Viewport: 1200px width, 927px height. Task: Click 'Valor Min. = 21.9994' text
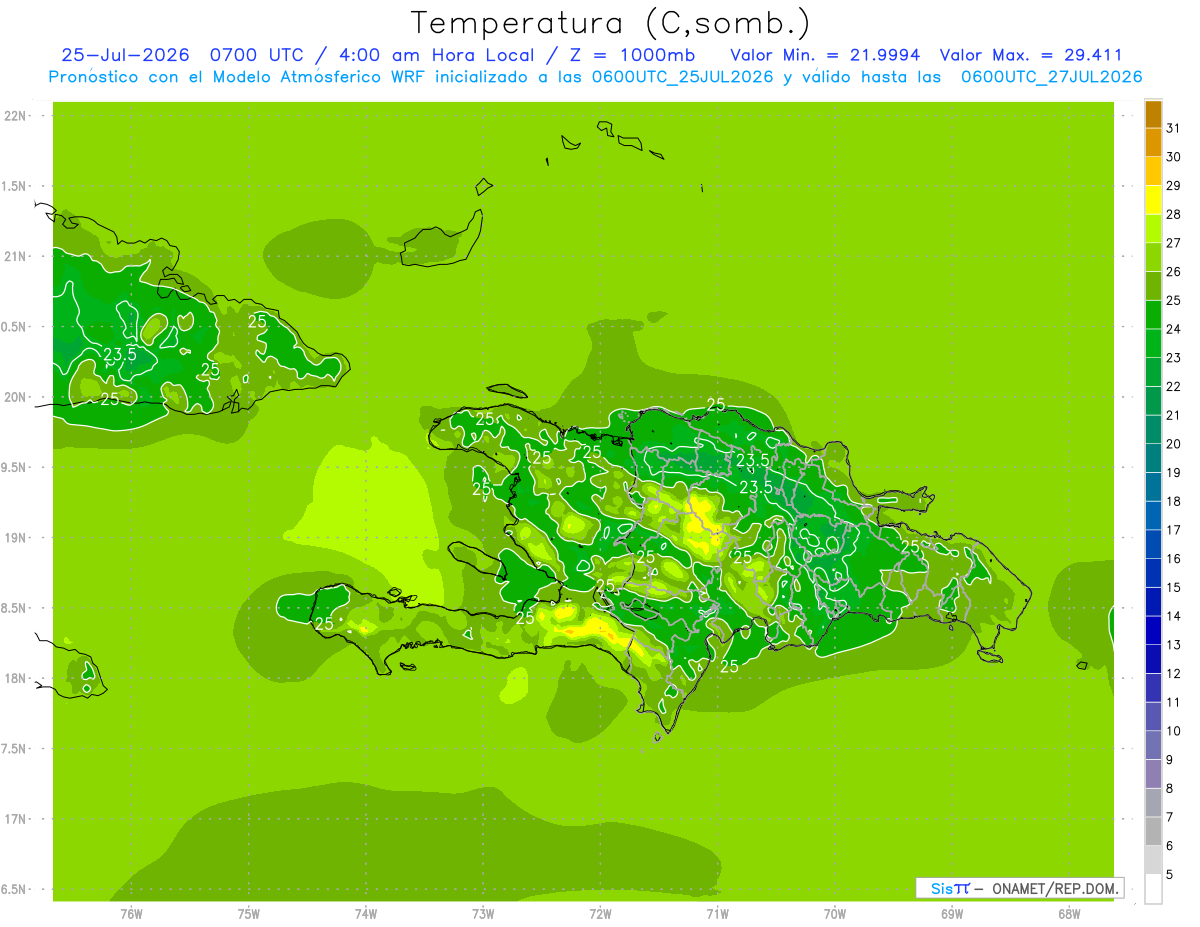tap(826, 55)
